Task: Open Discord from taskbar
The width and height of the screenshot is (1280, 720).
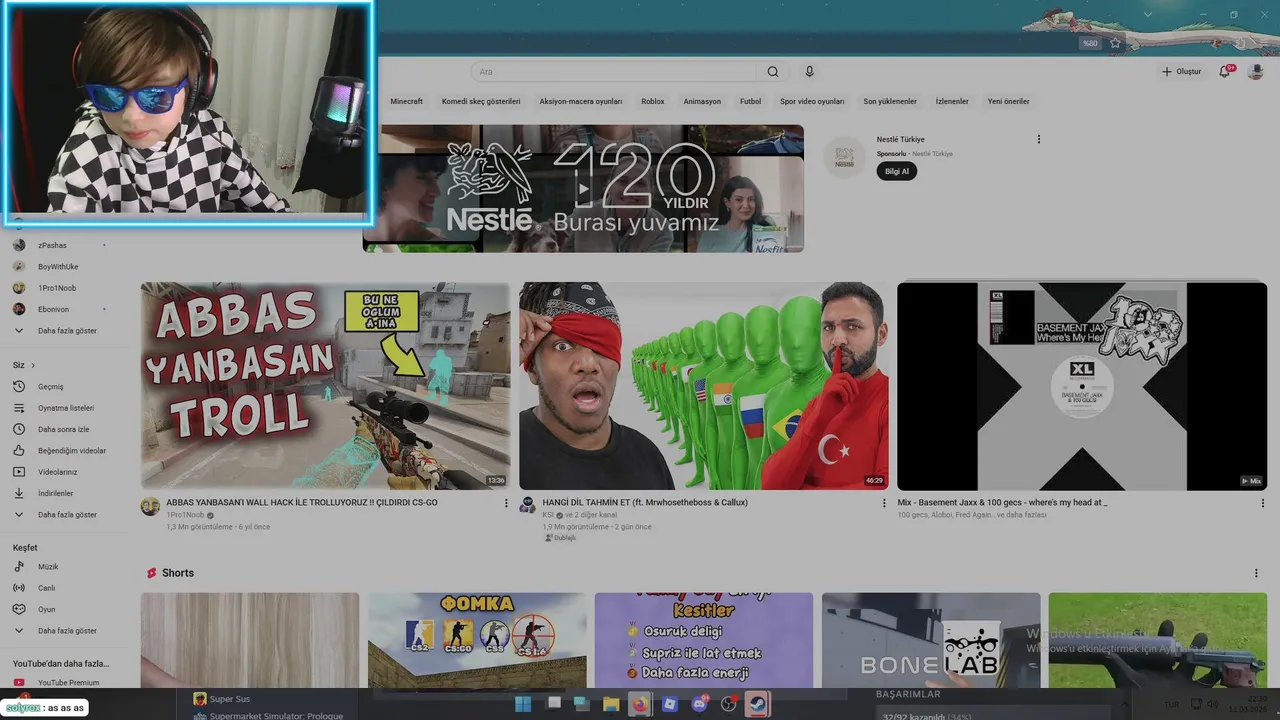Action: coord(700,704)
